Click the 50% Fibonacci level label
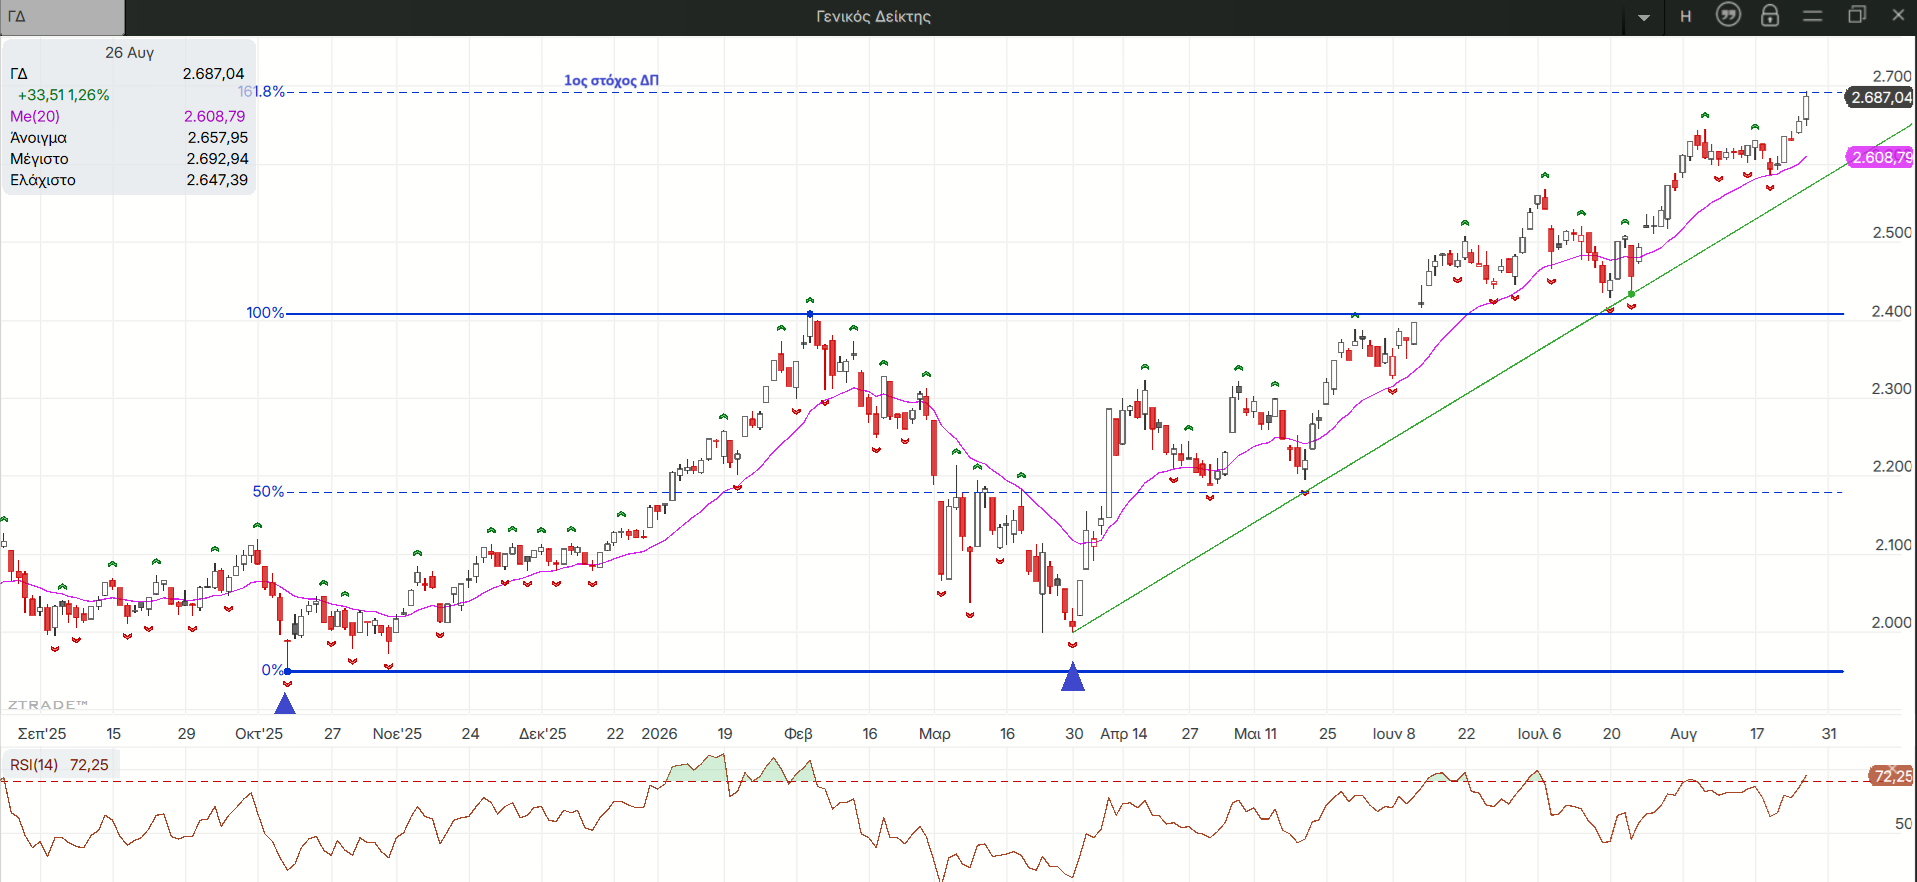Screen dimensions: 1917x882 click(x=268, y=492)
